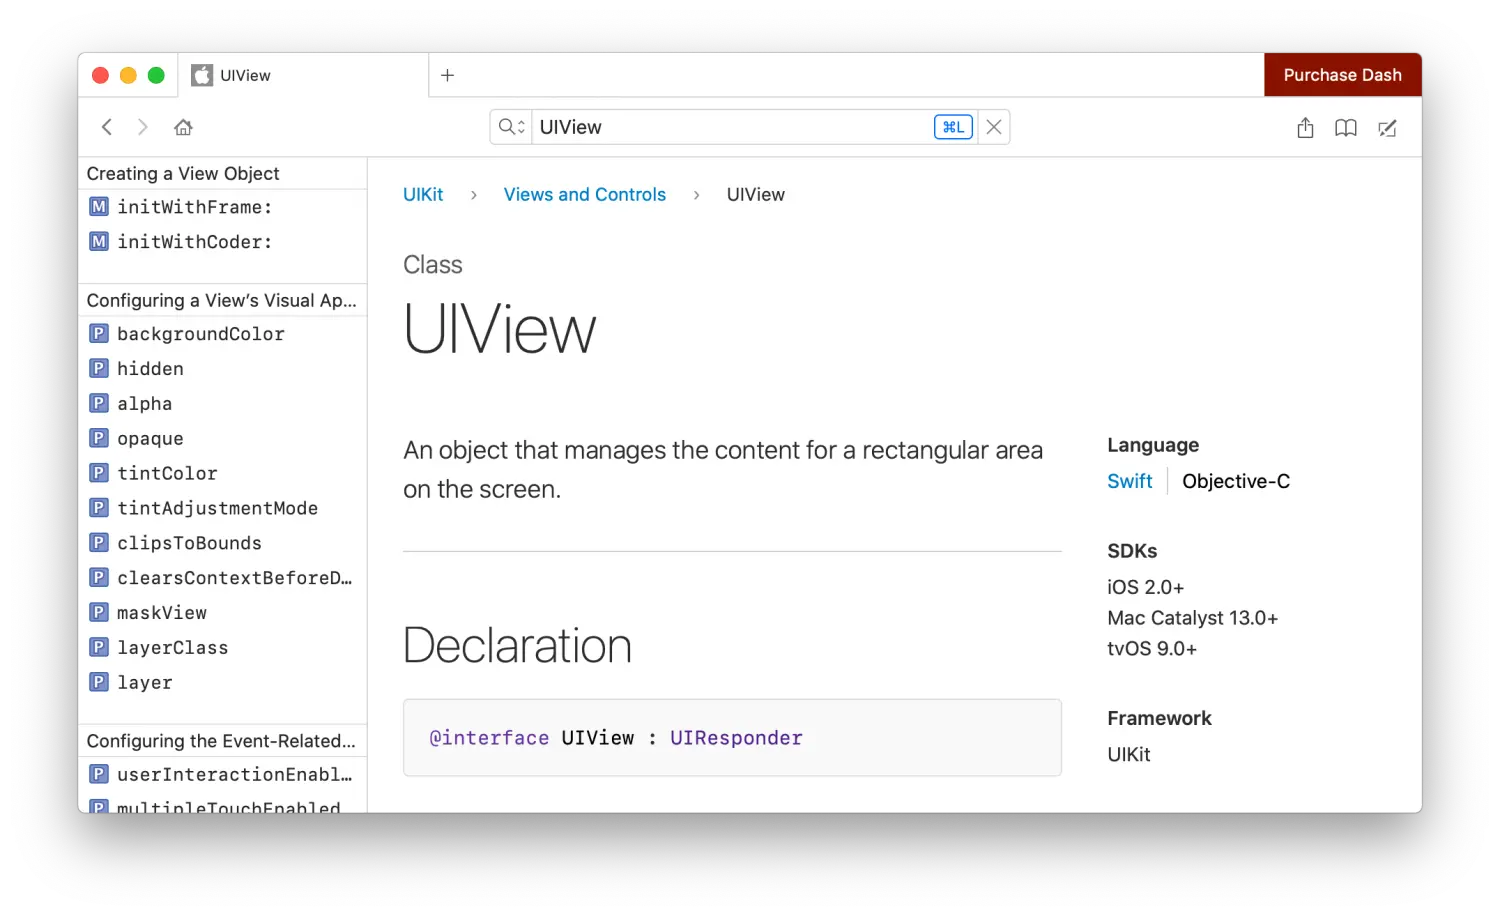1500x916 pixels.
Task: Select the layerClass property
Action: pos(222,648)
